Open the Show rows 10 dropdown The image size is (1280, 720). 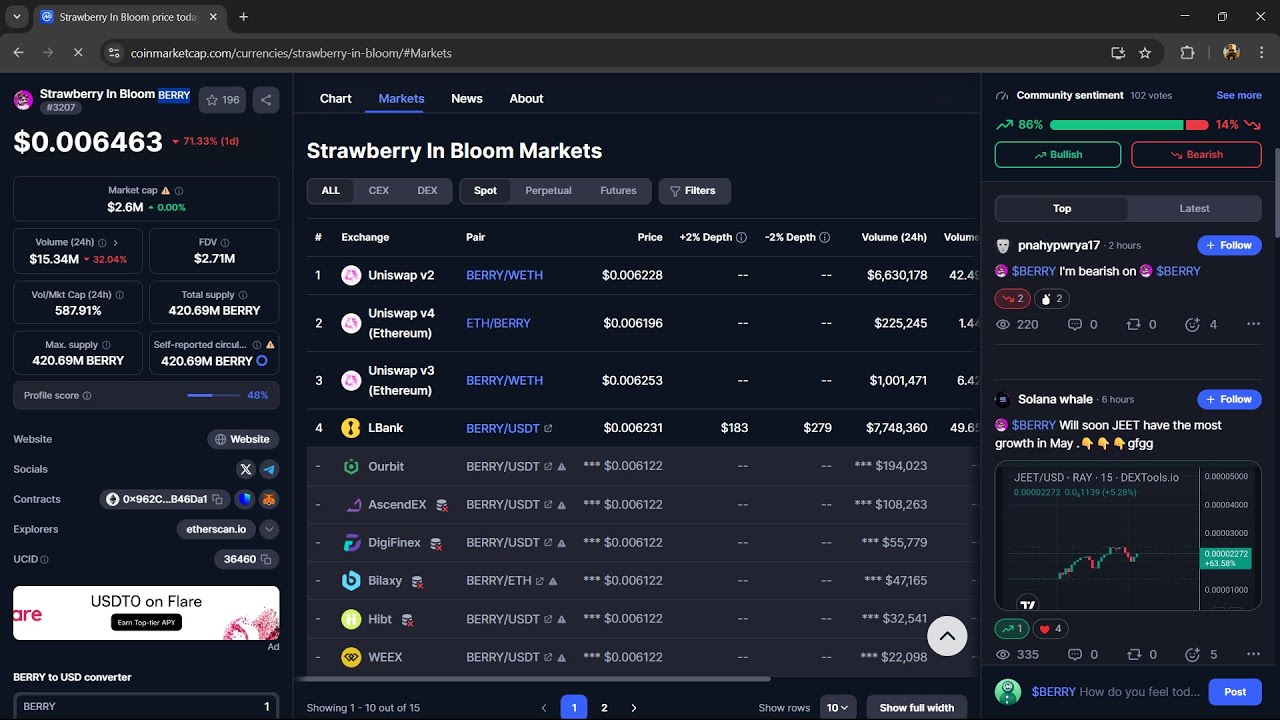[837, 708]
